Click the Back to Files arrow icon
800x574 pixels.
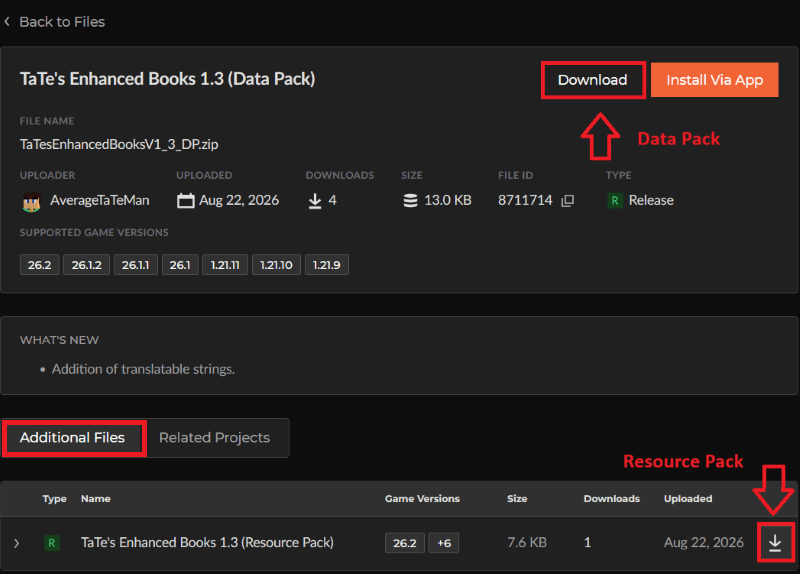[7, 22]
